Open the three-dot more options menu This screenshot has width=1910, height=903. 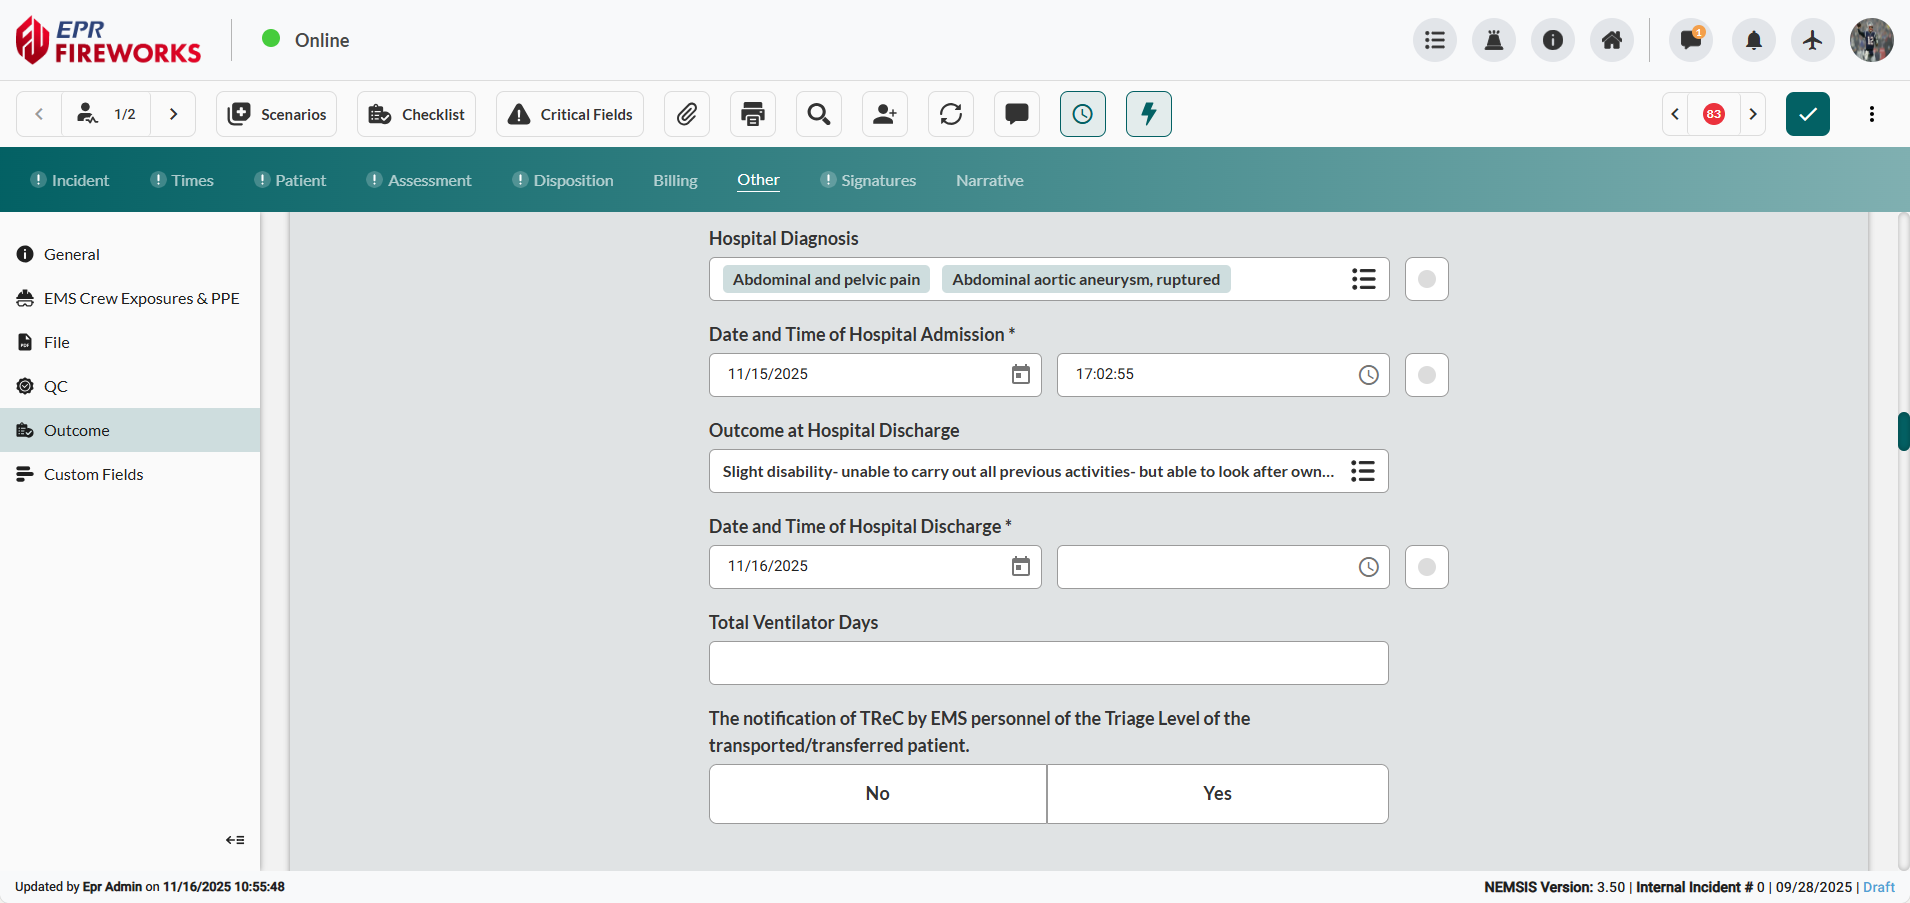coord(1871,114)
